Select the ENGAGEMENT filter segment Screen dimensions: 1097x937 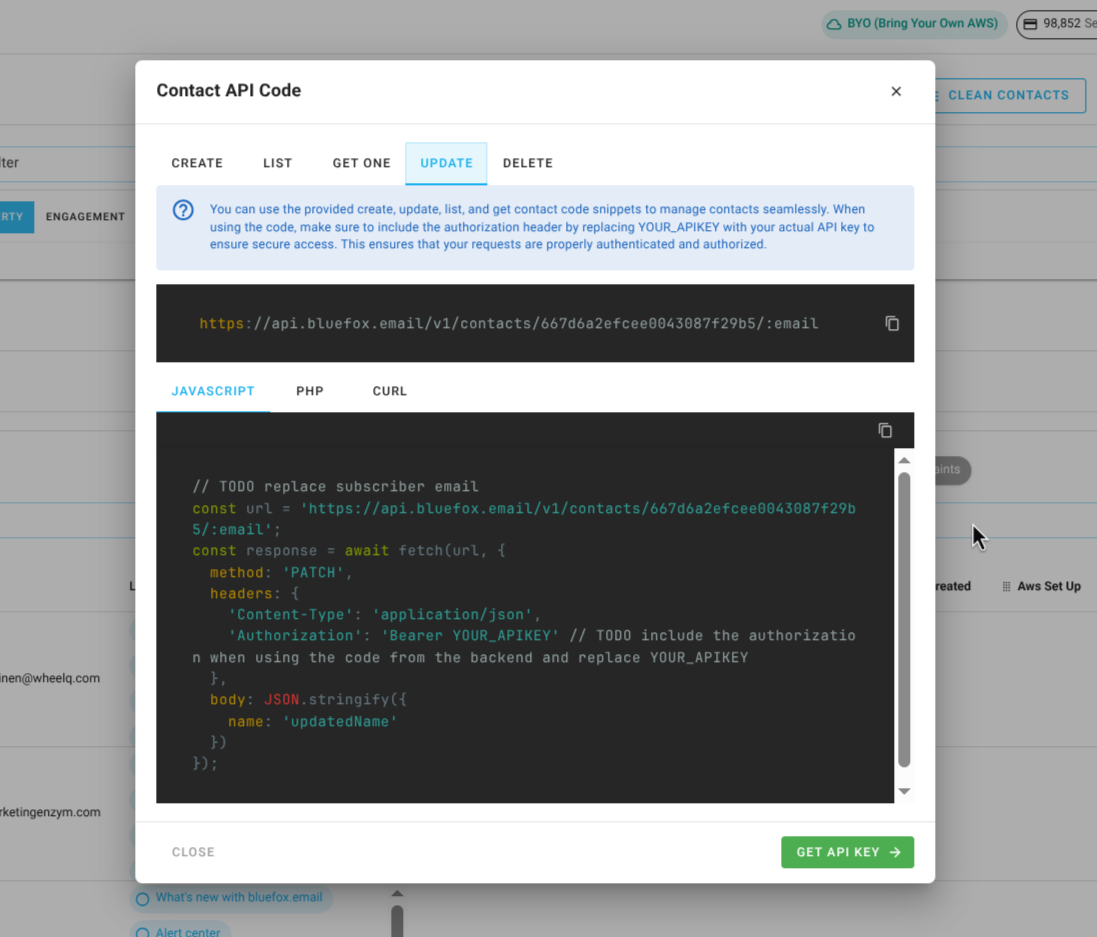coord(86,215)
